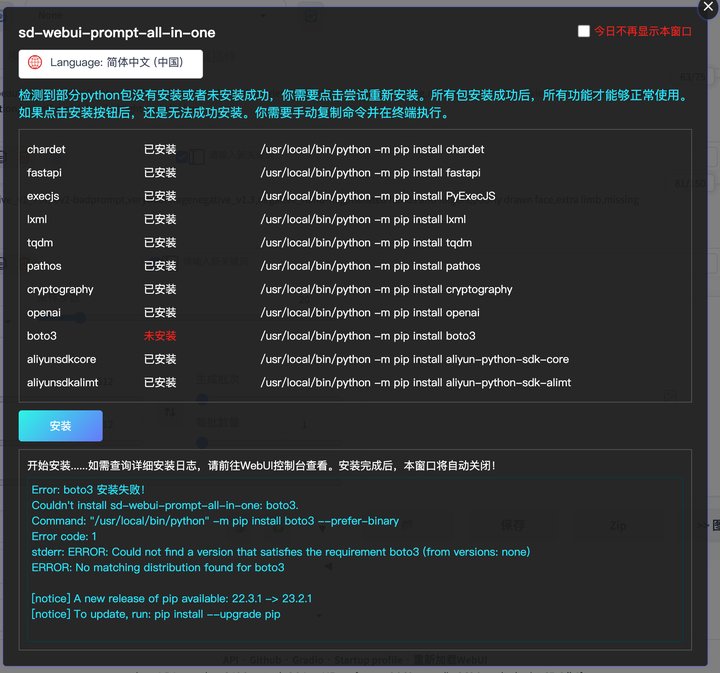Image resolution: width=720 pixels, height=673 pixels.
Task: Select the fastapi package name
Action: (x=44, y=173)
